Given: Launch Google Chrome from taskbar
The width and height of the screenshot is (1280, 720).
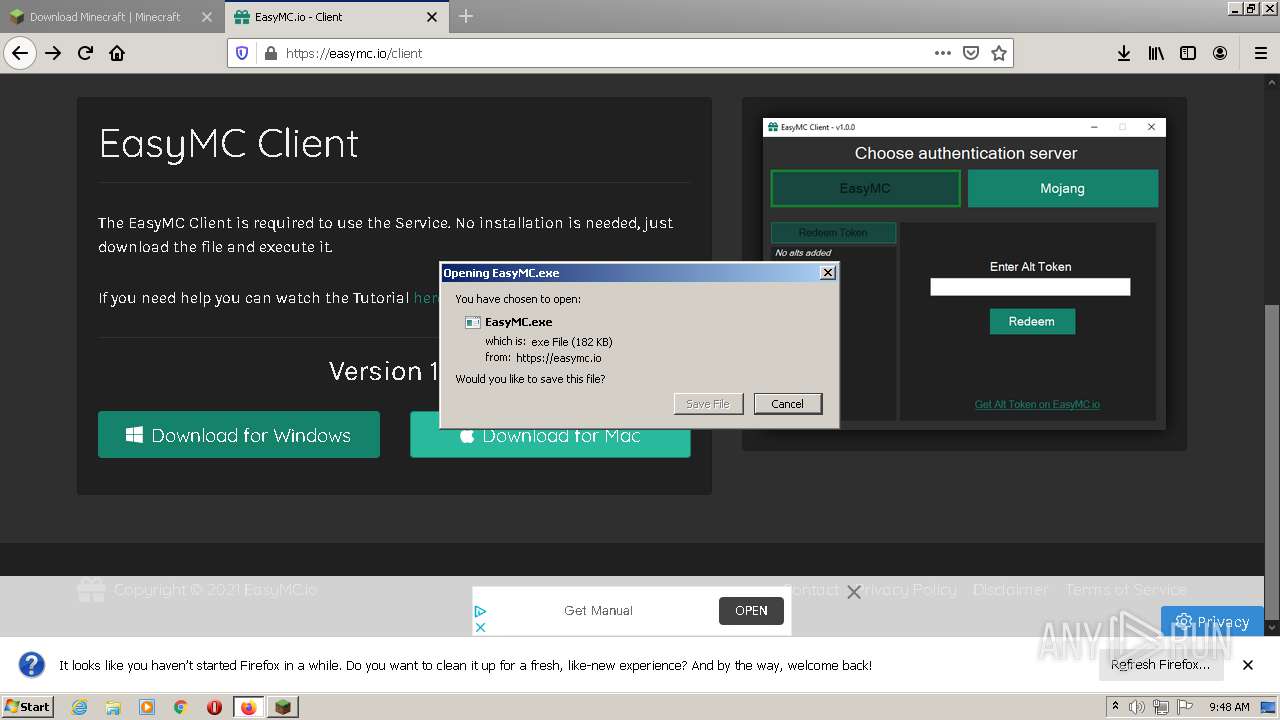Looking at the screenshot, I should tap(180, 707).
